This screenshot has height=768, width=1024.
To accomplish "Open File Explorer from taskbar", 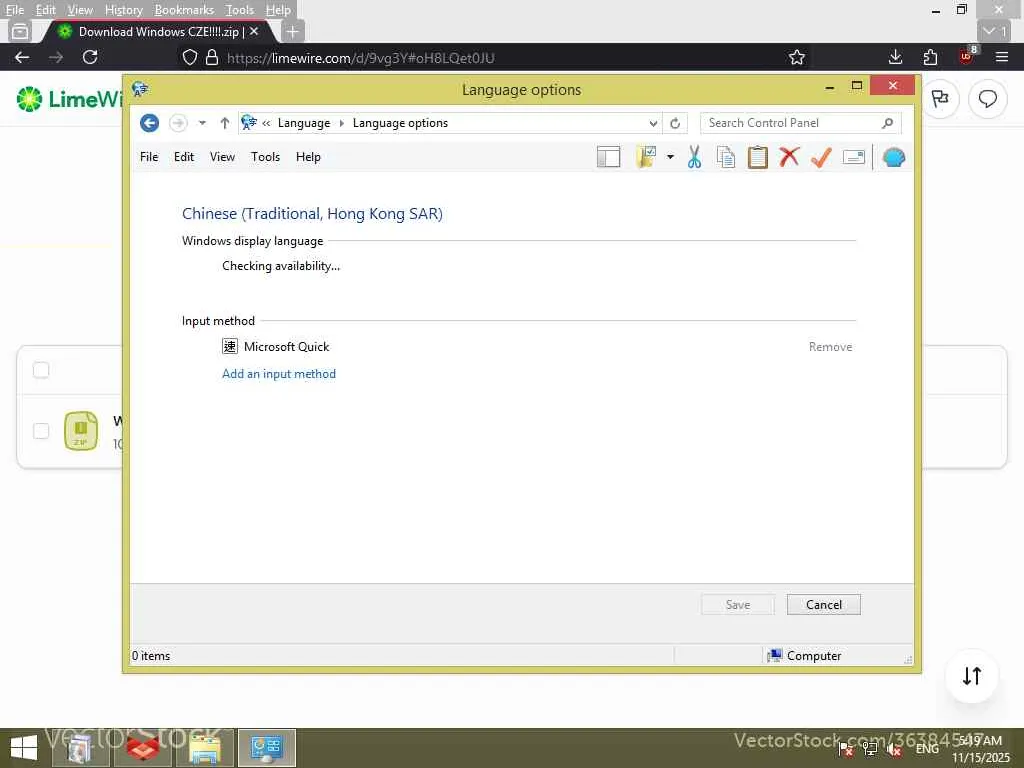I will [x=204, y=748].
